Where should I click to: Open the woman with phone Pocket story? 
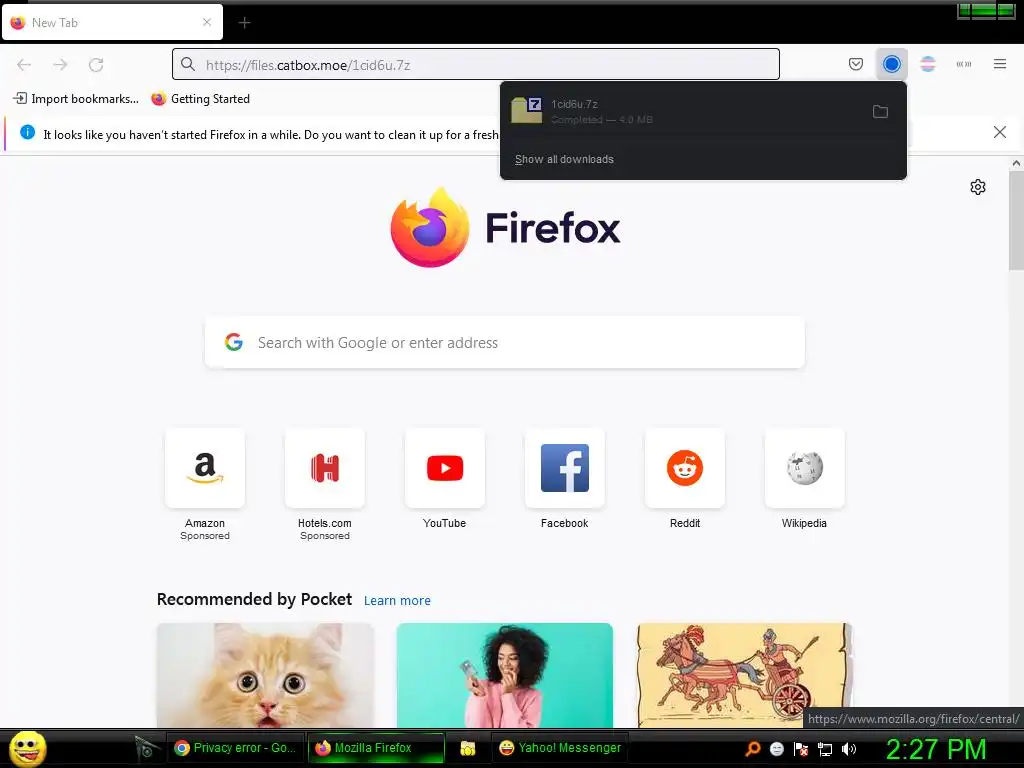(x=505, y=675)
